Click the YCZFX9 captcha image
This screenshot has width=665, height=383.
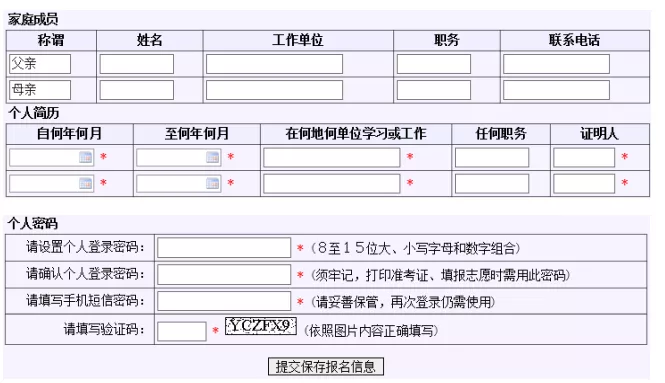260,326
